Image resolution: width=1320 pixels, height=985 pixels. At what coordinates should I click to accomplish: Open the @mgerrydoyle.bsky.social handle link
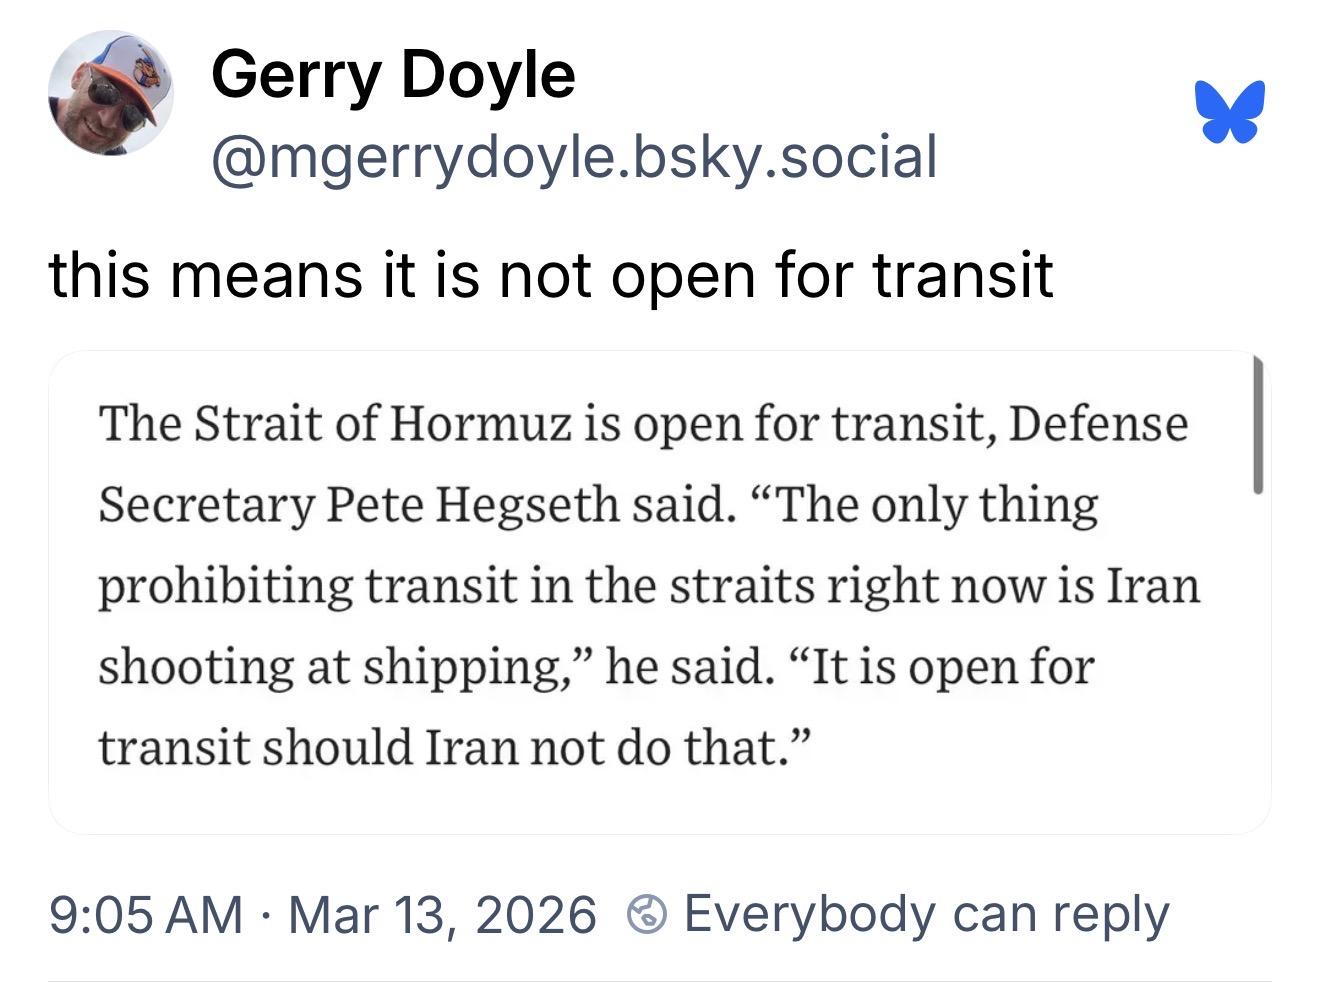[x=573, y=156]
